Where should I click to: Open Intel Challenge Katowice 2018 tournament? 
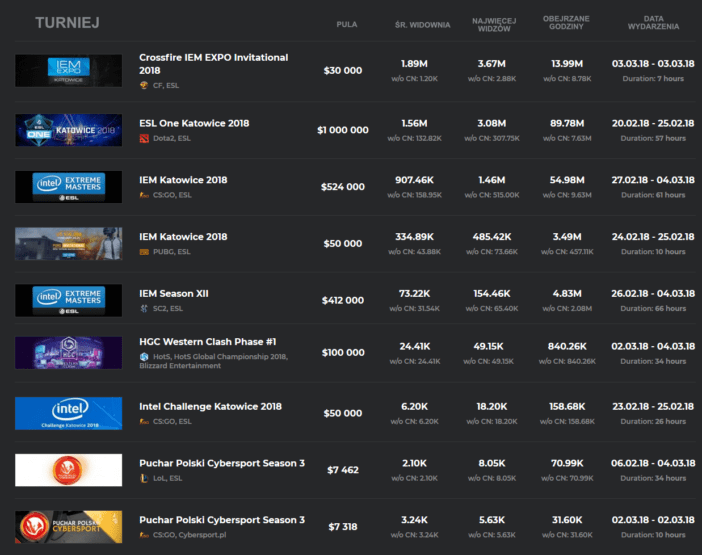pos(210,406)
